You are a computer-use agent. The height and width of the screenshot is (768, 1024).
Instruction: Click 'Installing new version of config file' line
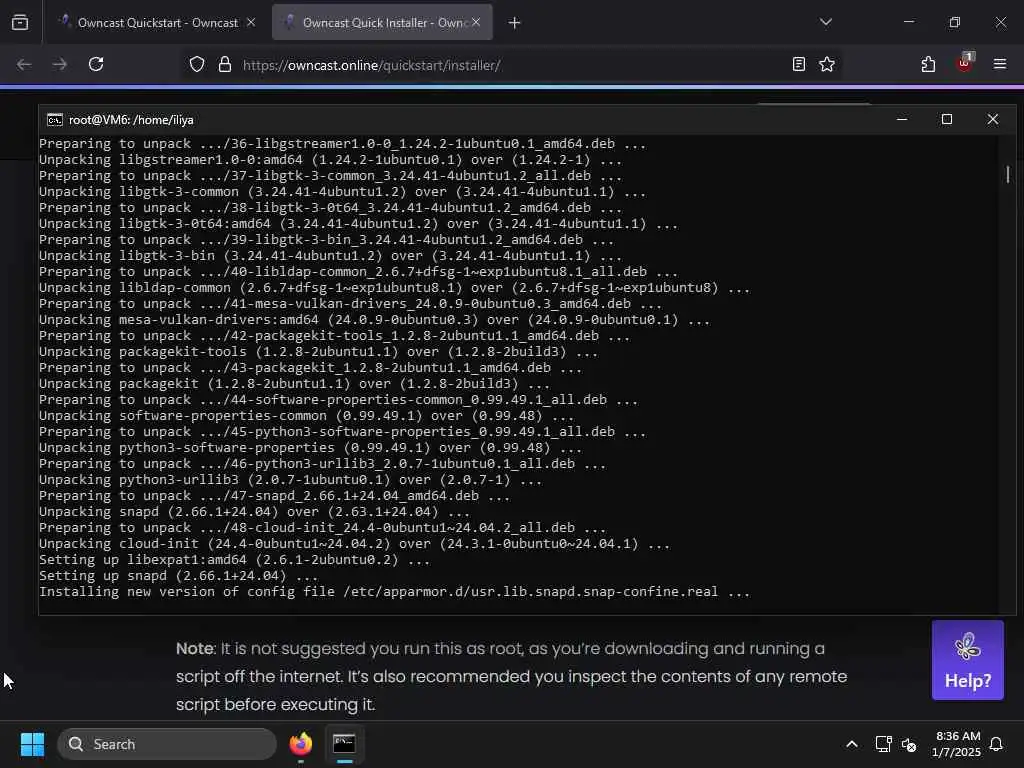[394, 592]
